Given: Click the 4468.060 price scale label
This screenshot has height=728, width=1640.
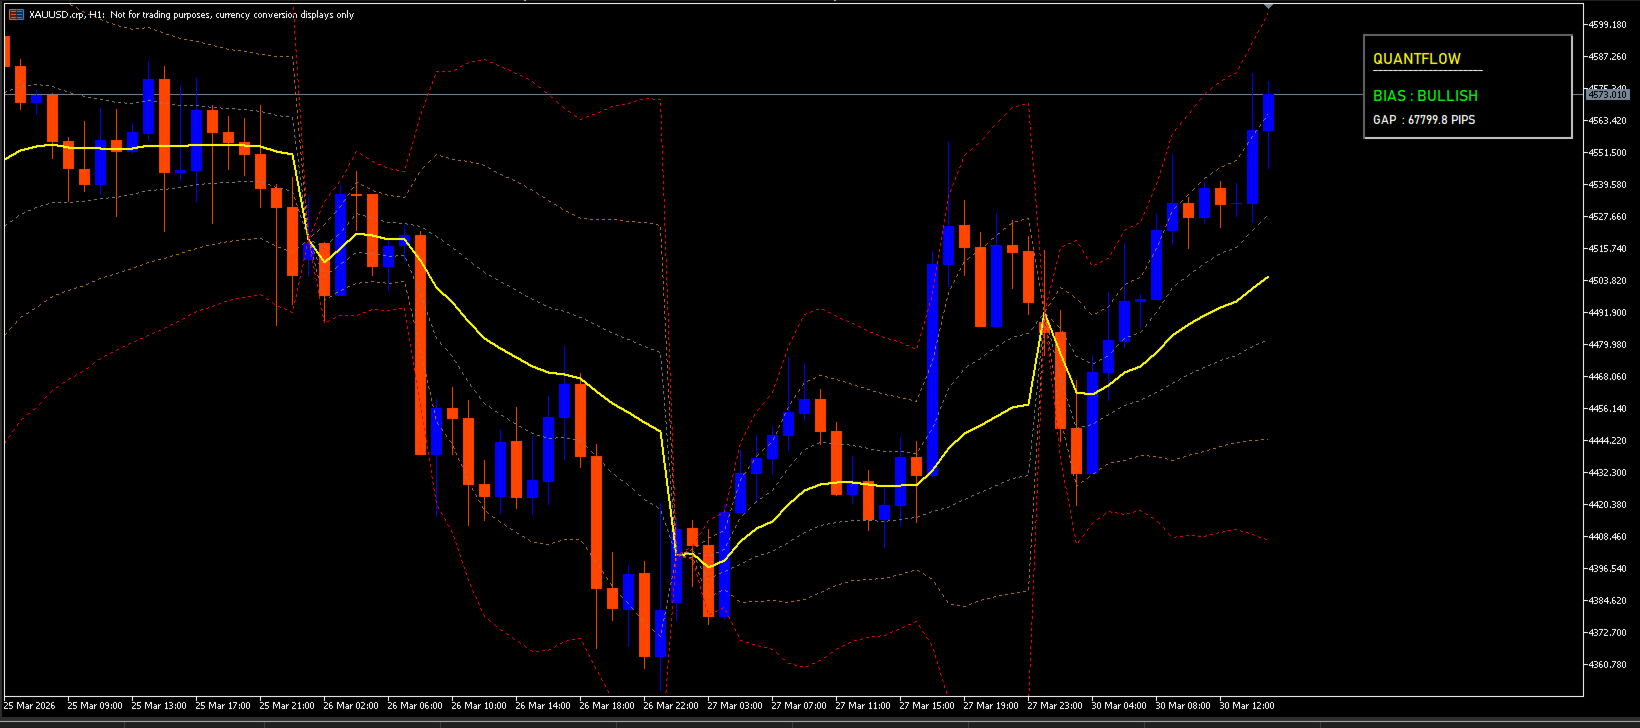Looking at the screenshot, I should 1607,377.
